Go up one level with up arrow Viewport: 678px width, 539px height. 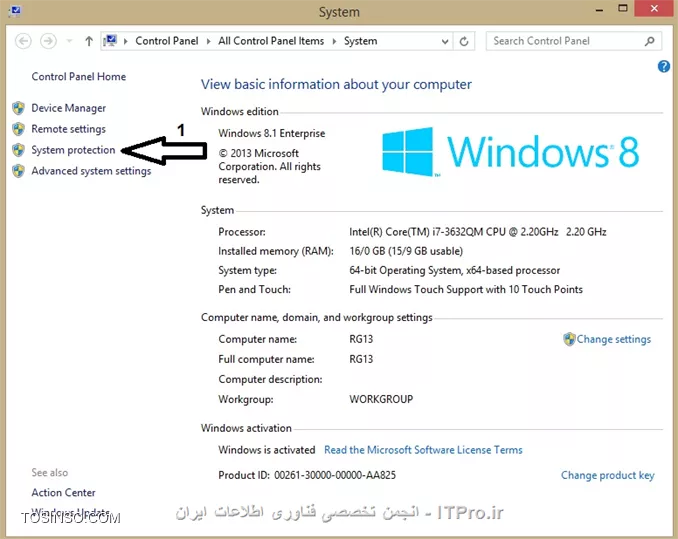89,41
